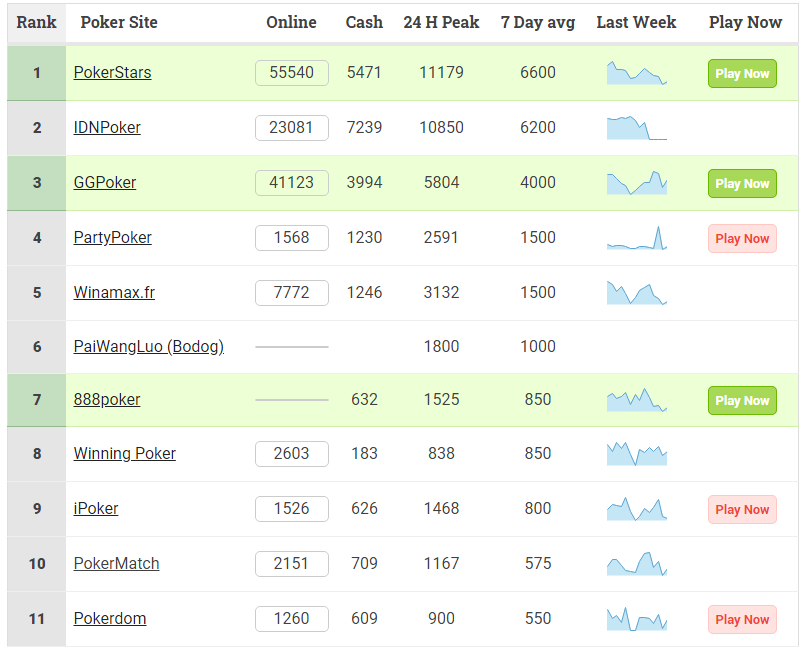Select the PokerMatch link

[x=116, y=563]
